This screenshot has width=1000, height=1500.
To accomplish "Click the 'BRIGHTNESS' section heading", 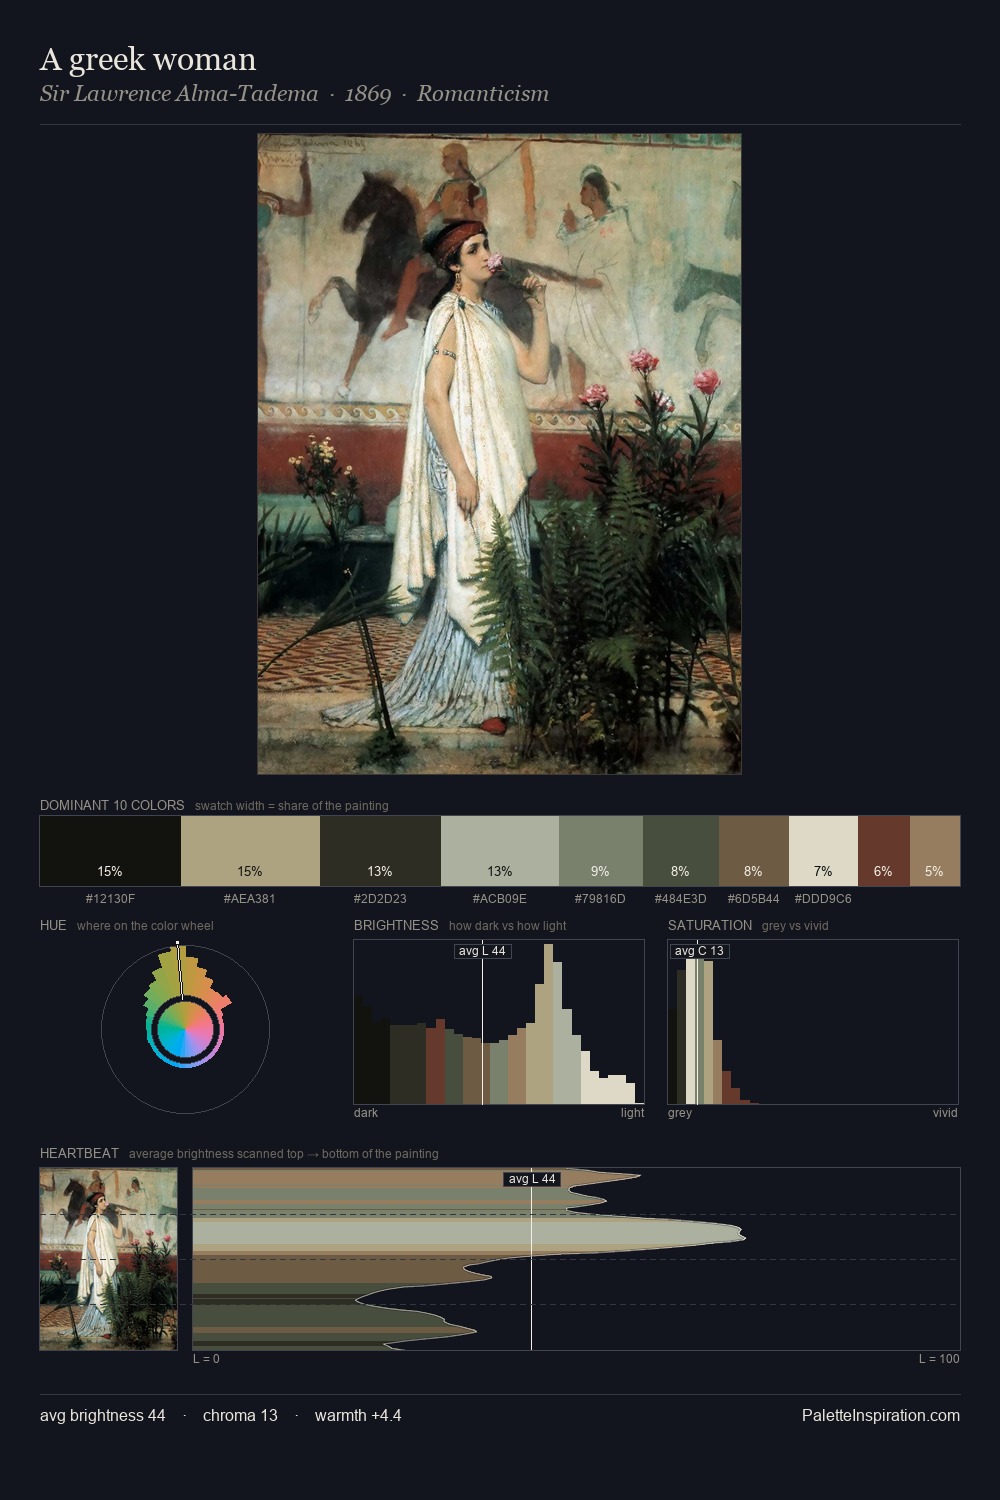I will [396, 925].
